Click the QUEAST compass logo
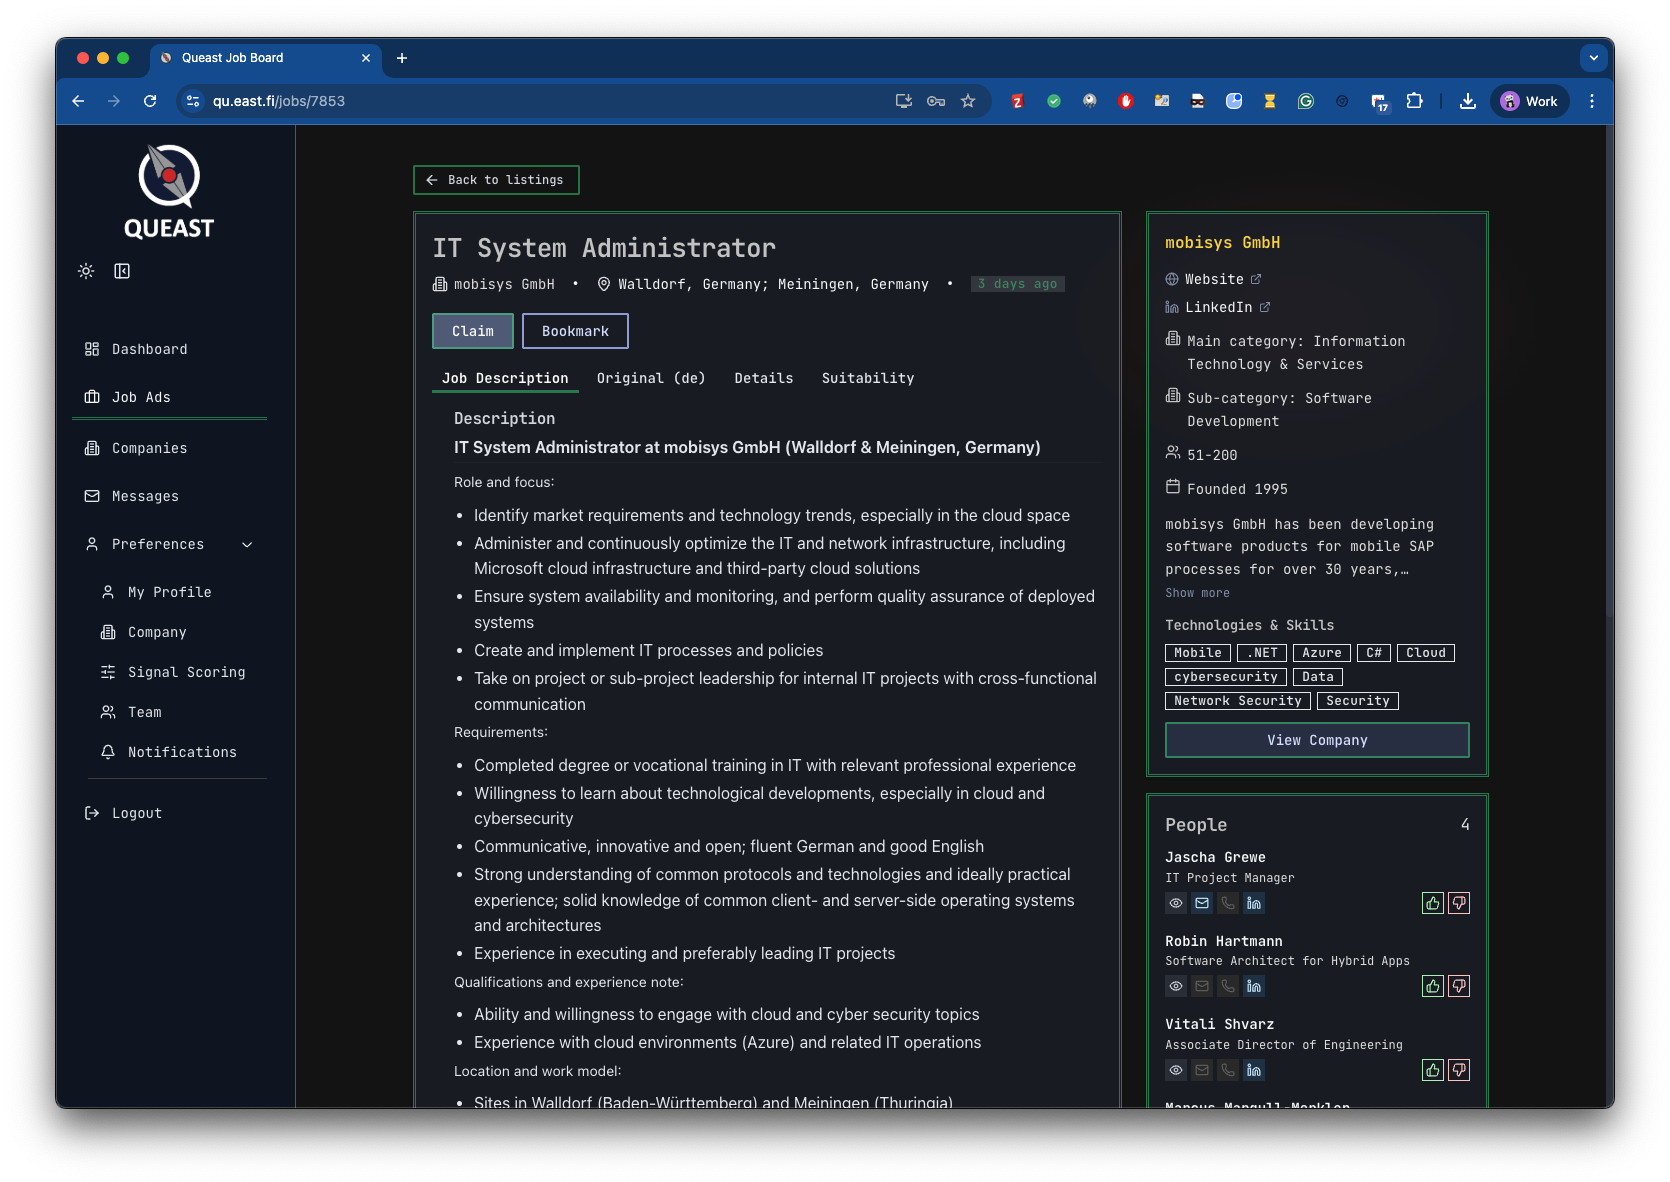1670x1182 pixels. (x=169, y=178)
